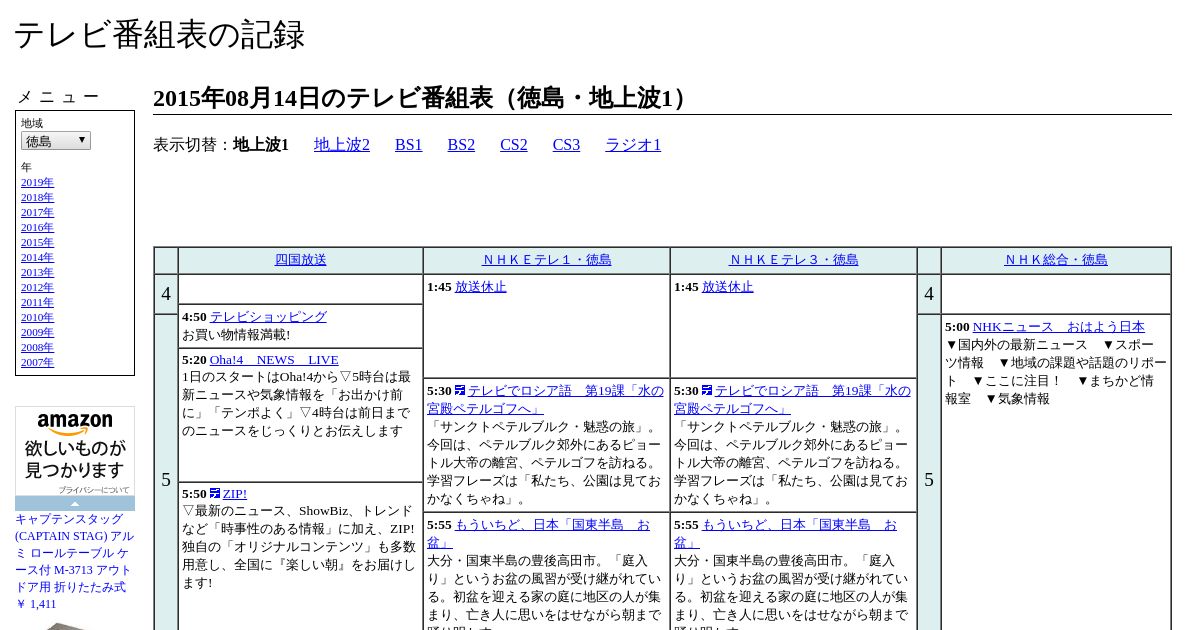Open year 2017年 archive
1200x630 pixels.
(x=38, y=212)
